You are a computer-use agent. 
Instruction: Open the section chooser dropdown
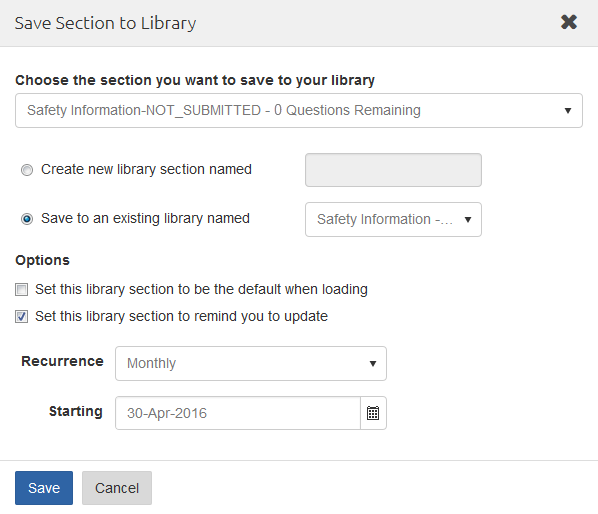pyautogui.click(x=299, y=111)
